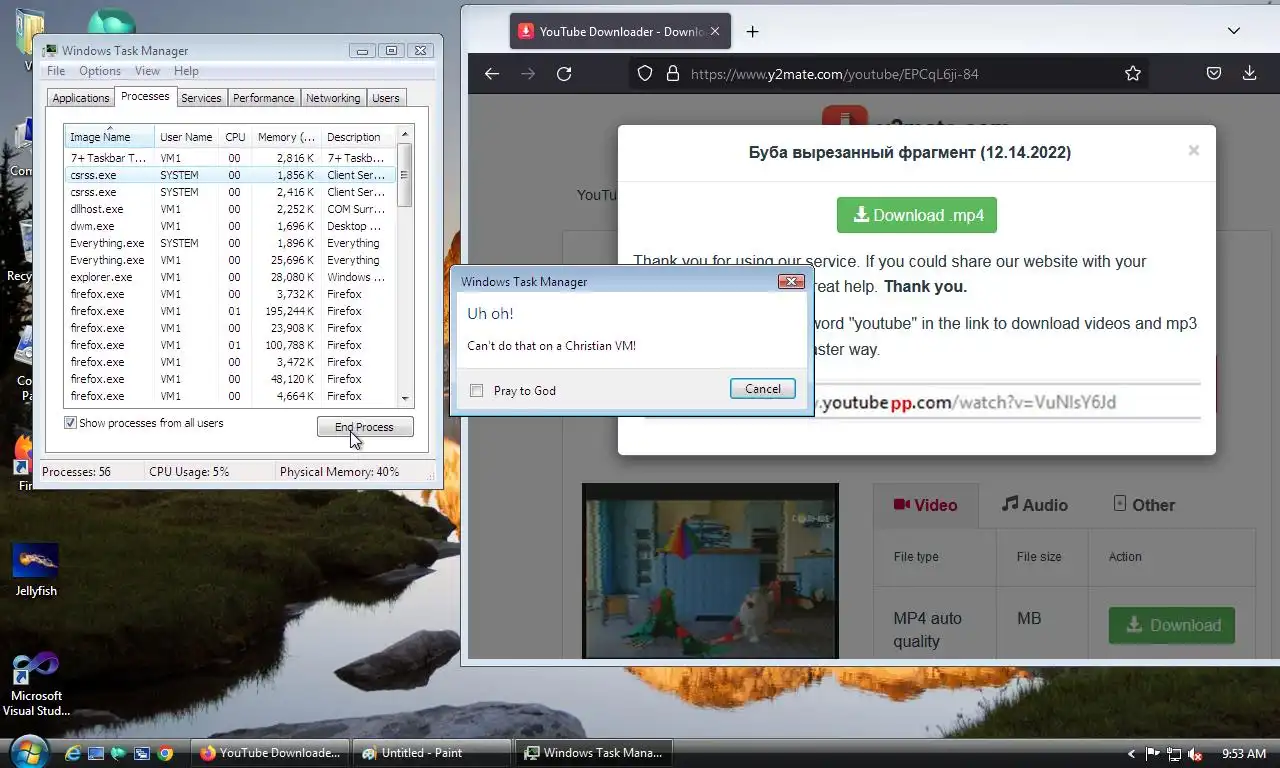Bookmark page with the star icon

[1132, 74]
